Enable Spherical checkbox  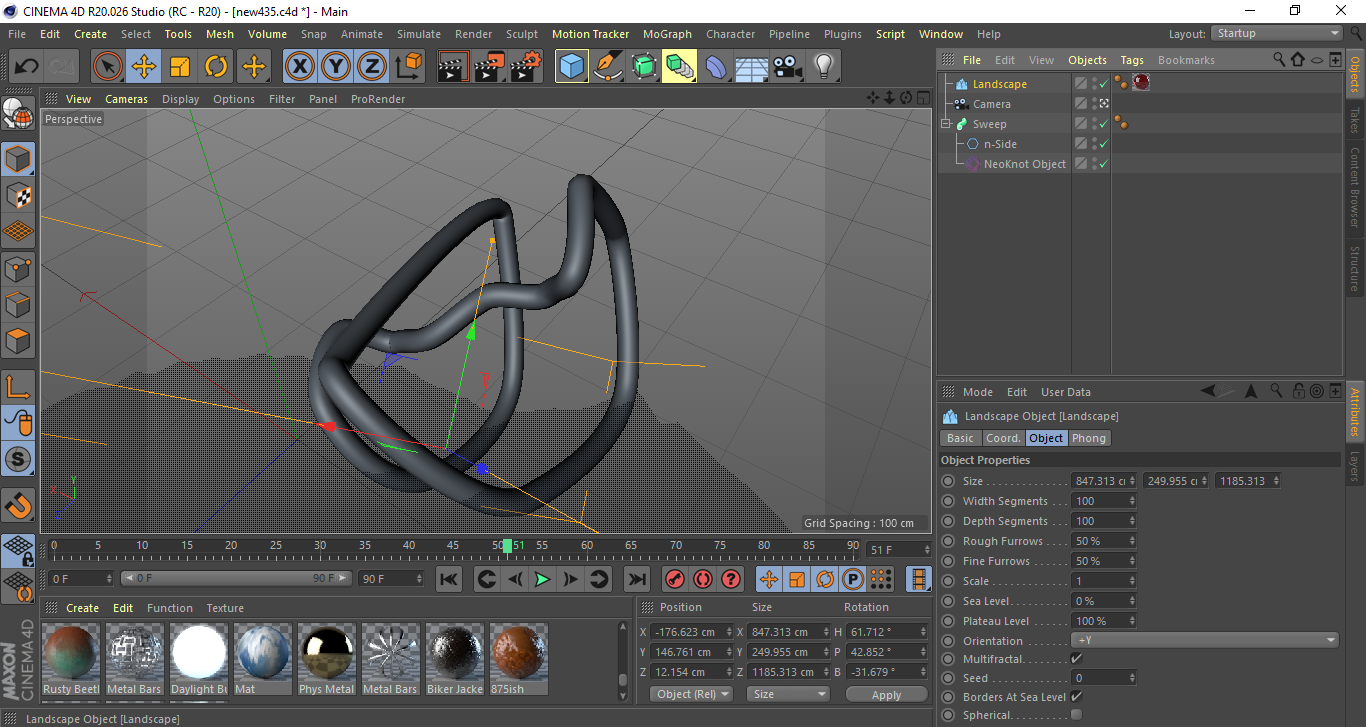[x=1076, y=715]
